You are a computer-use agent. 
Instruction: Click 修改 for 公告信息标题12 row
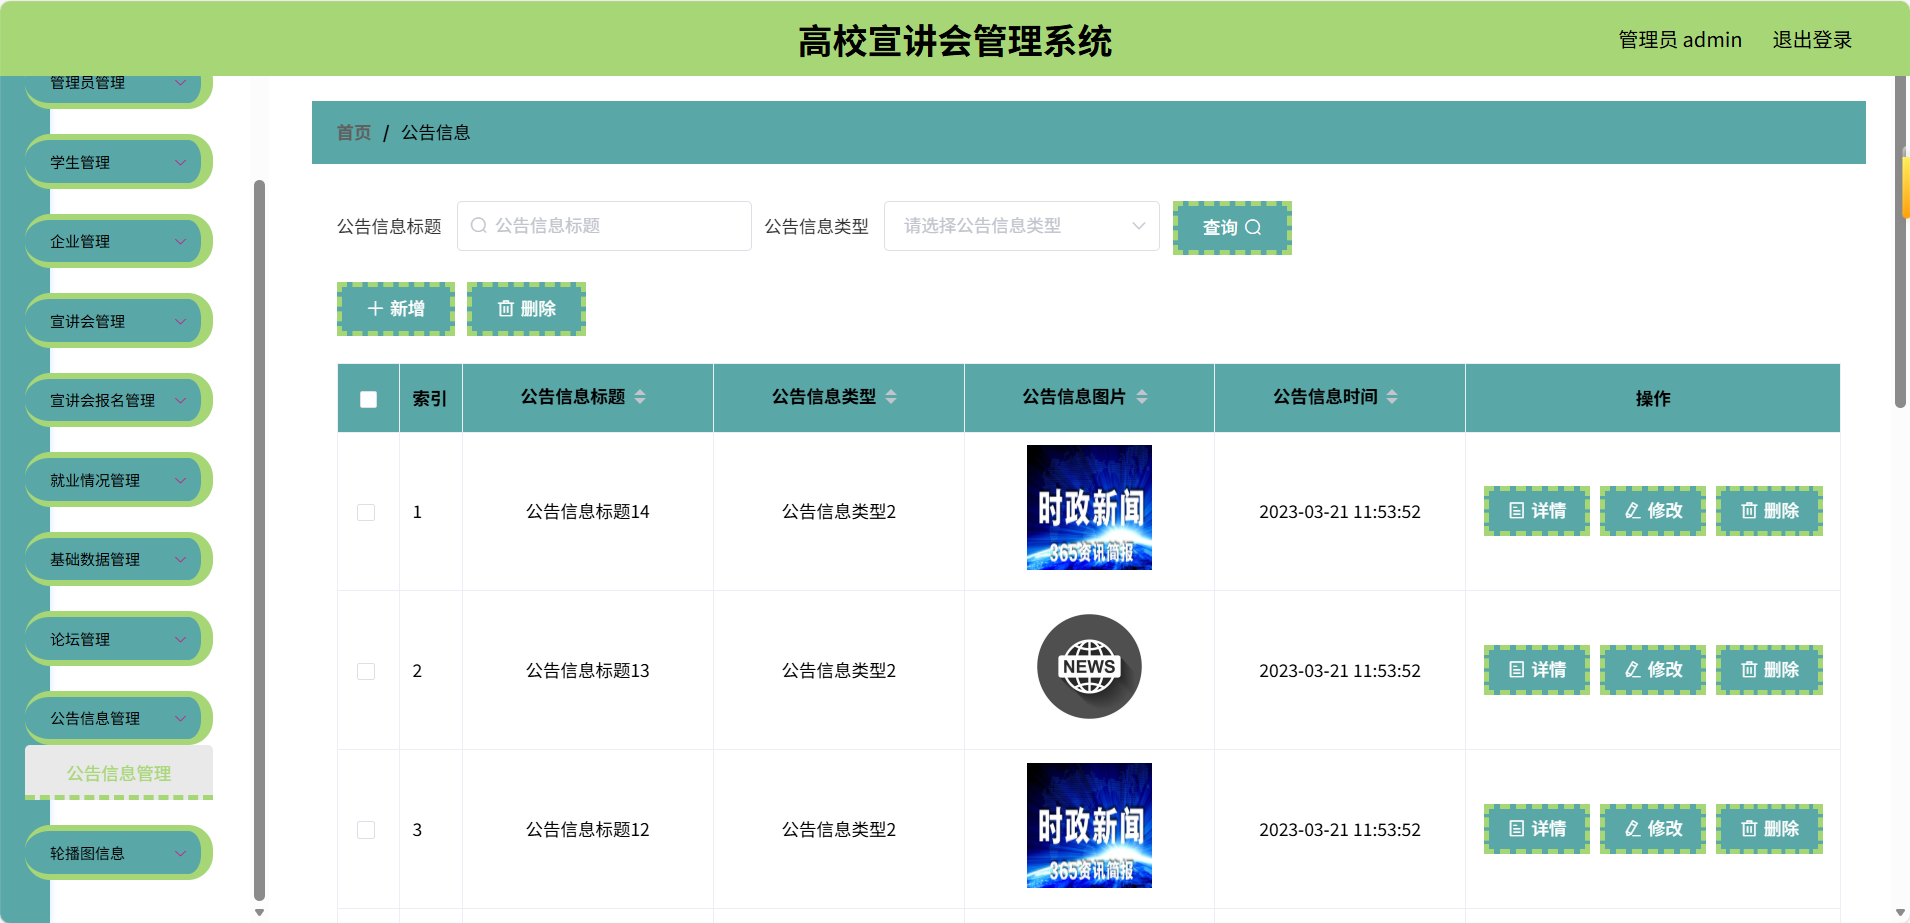click(x=1653, y=829)
